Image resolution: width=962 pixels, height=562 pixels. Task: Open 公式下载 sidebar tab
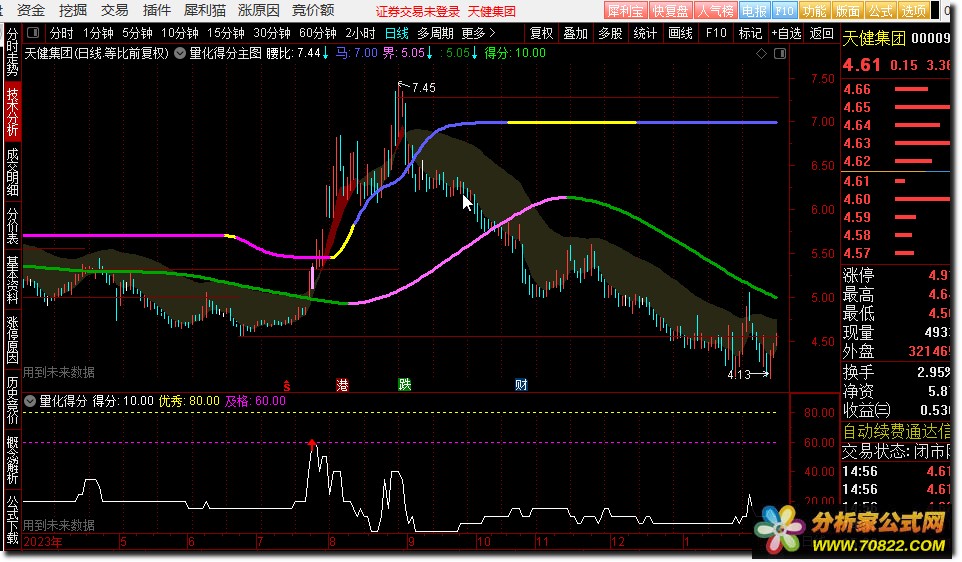tap(12, 520)
